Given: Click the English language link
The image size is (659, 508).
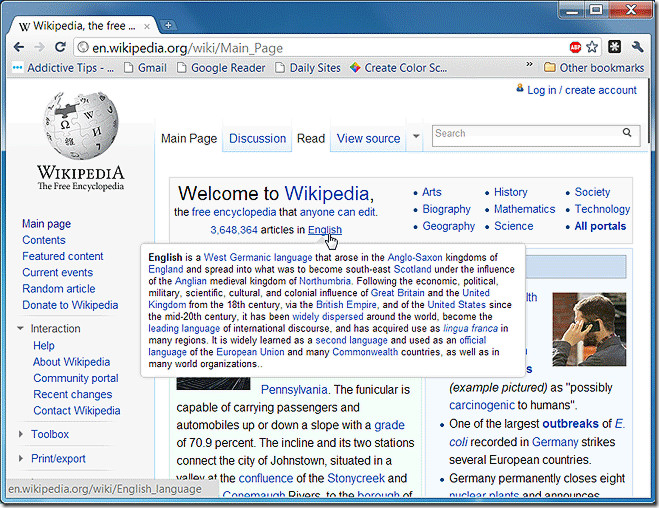Looking at the screenshot, I should [x=325, y=230].
